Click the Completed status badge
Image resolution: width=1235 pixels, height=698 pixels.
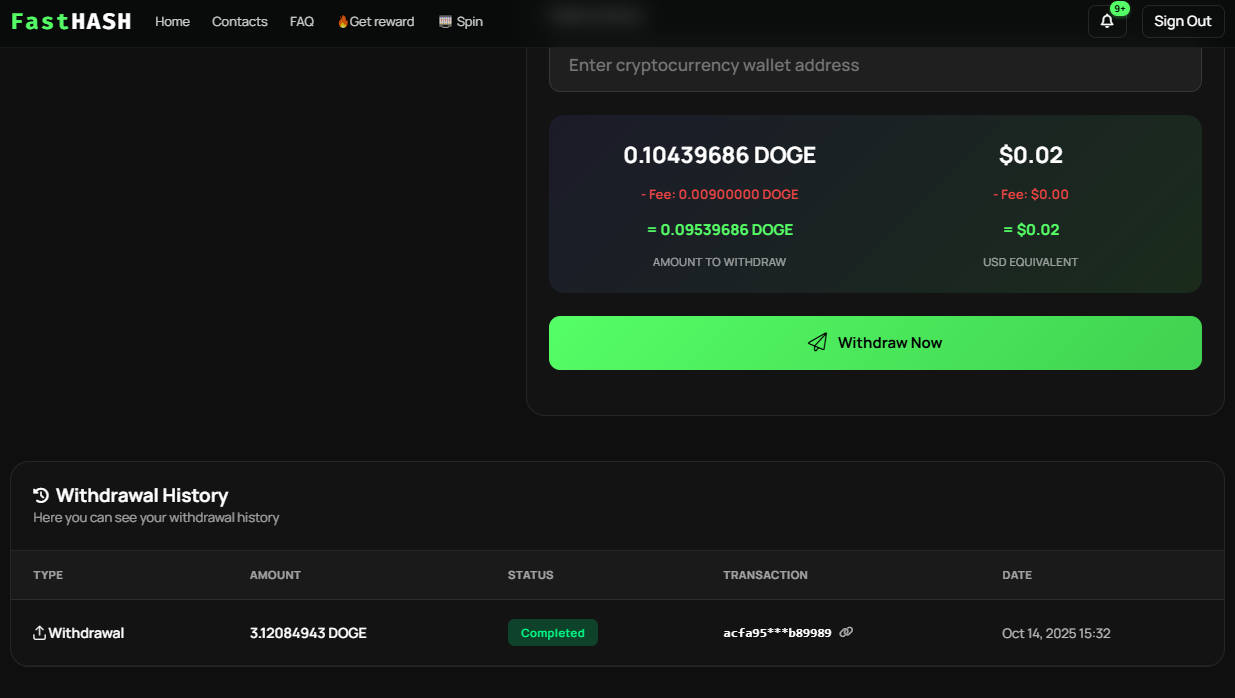click(x=552, y=633)
